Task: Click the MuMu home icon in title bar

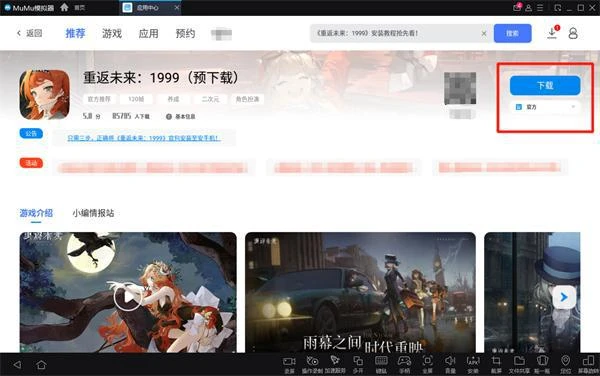Action: 64,7
